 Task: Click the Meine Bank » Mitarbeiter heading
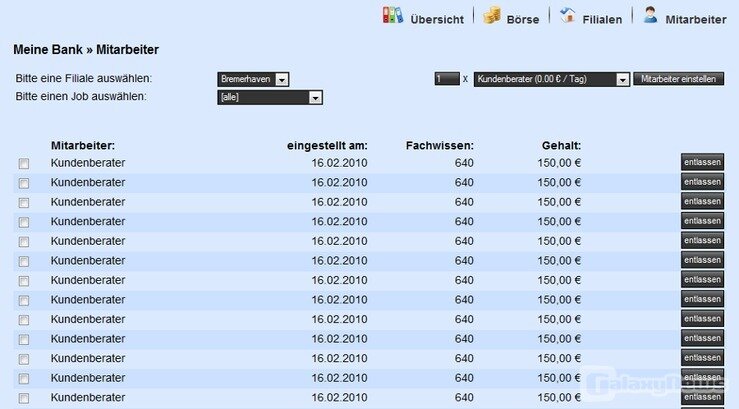point(86,49)
